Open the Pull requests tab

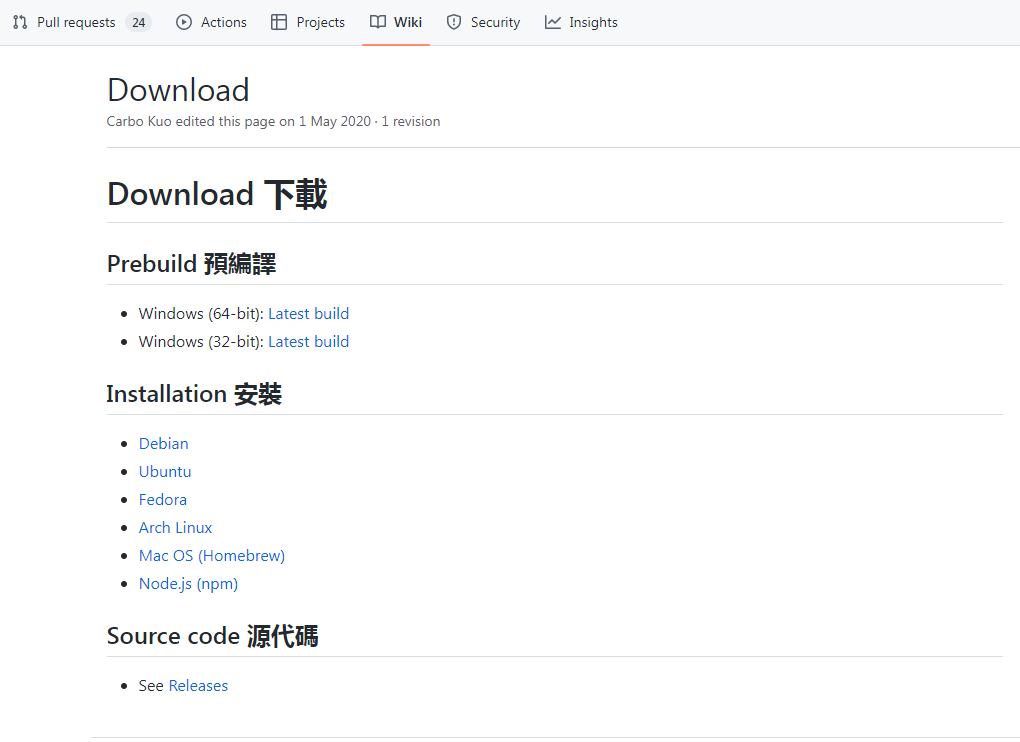82,22
